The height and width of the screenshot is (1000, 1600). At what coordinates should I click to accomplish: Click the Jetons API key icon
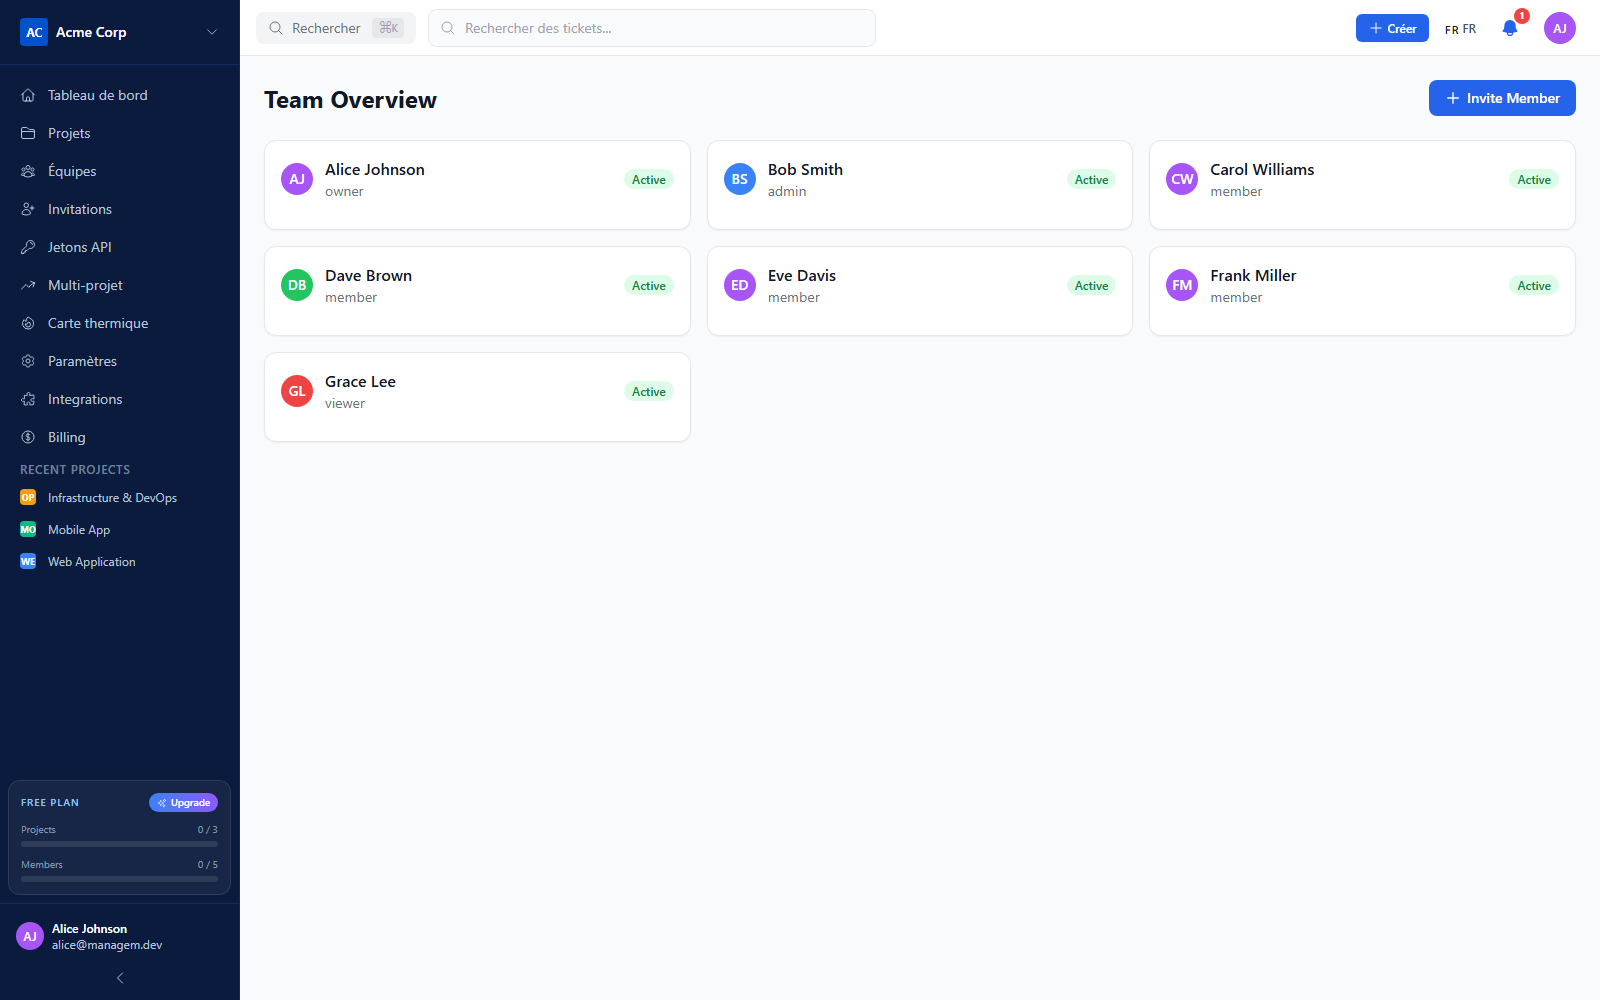click(28, 247)
